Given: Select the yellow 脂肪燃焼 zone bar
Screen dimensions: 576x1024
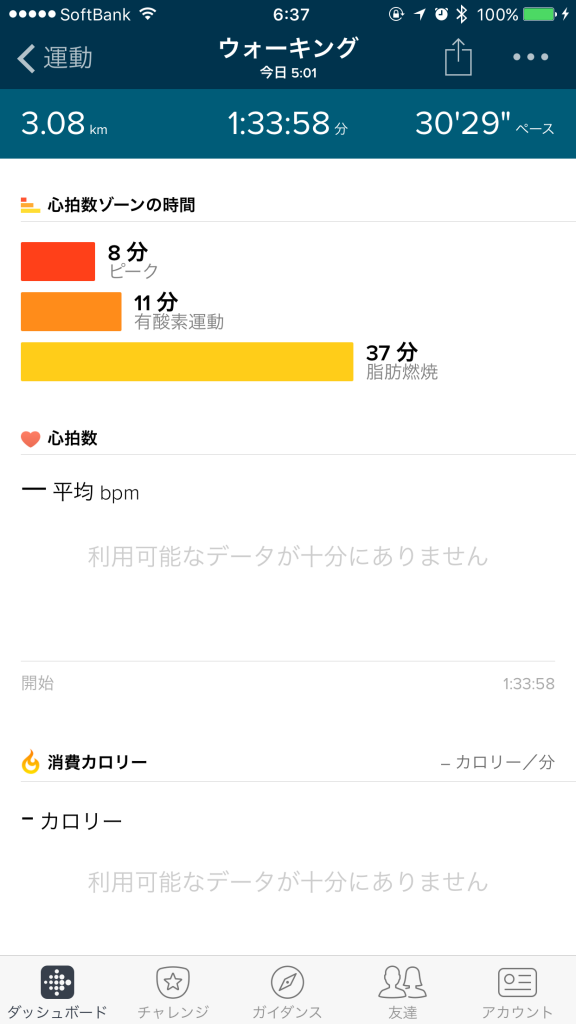Looking at the screenshot, I should 187,361.
